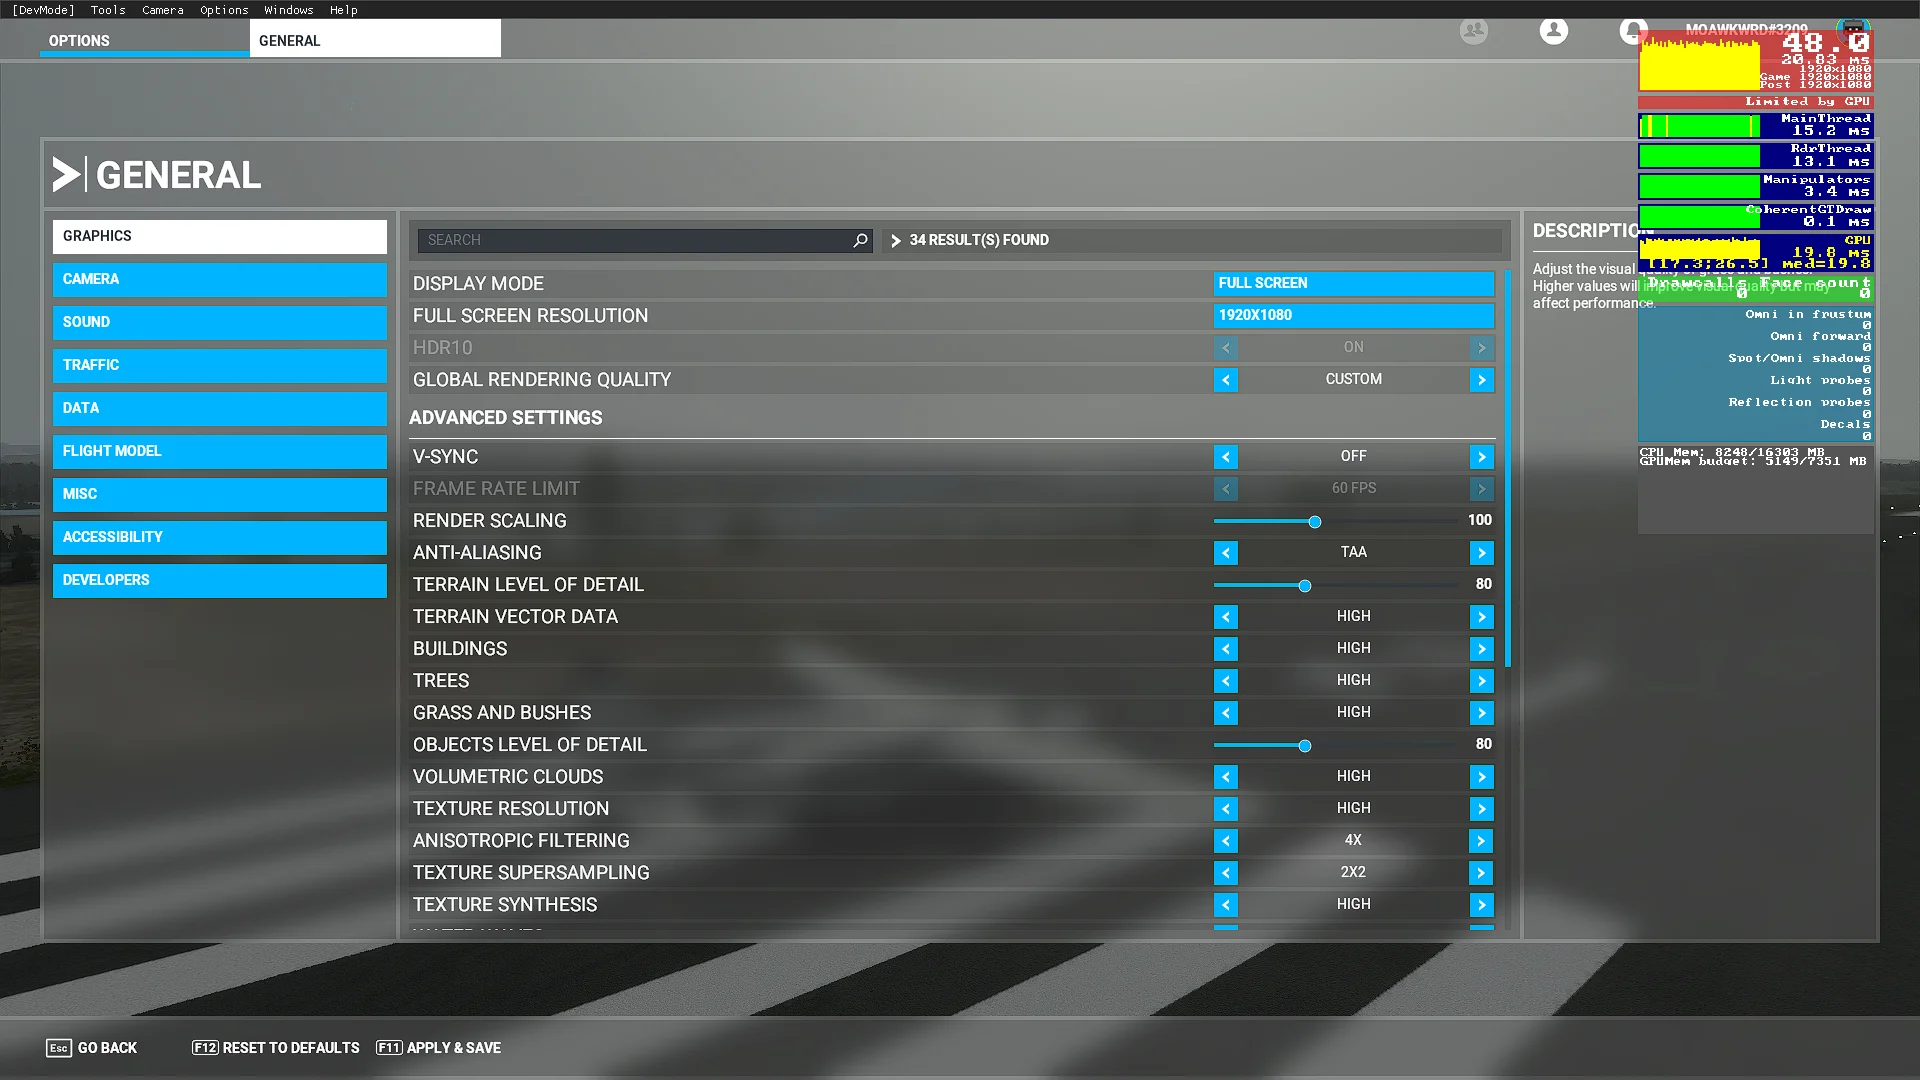This screenshot has height=1080, width=1920.
Task: Click left arrow for Buildings quality
Action: (1225, 648)
